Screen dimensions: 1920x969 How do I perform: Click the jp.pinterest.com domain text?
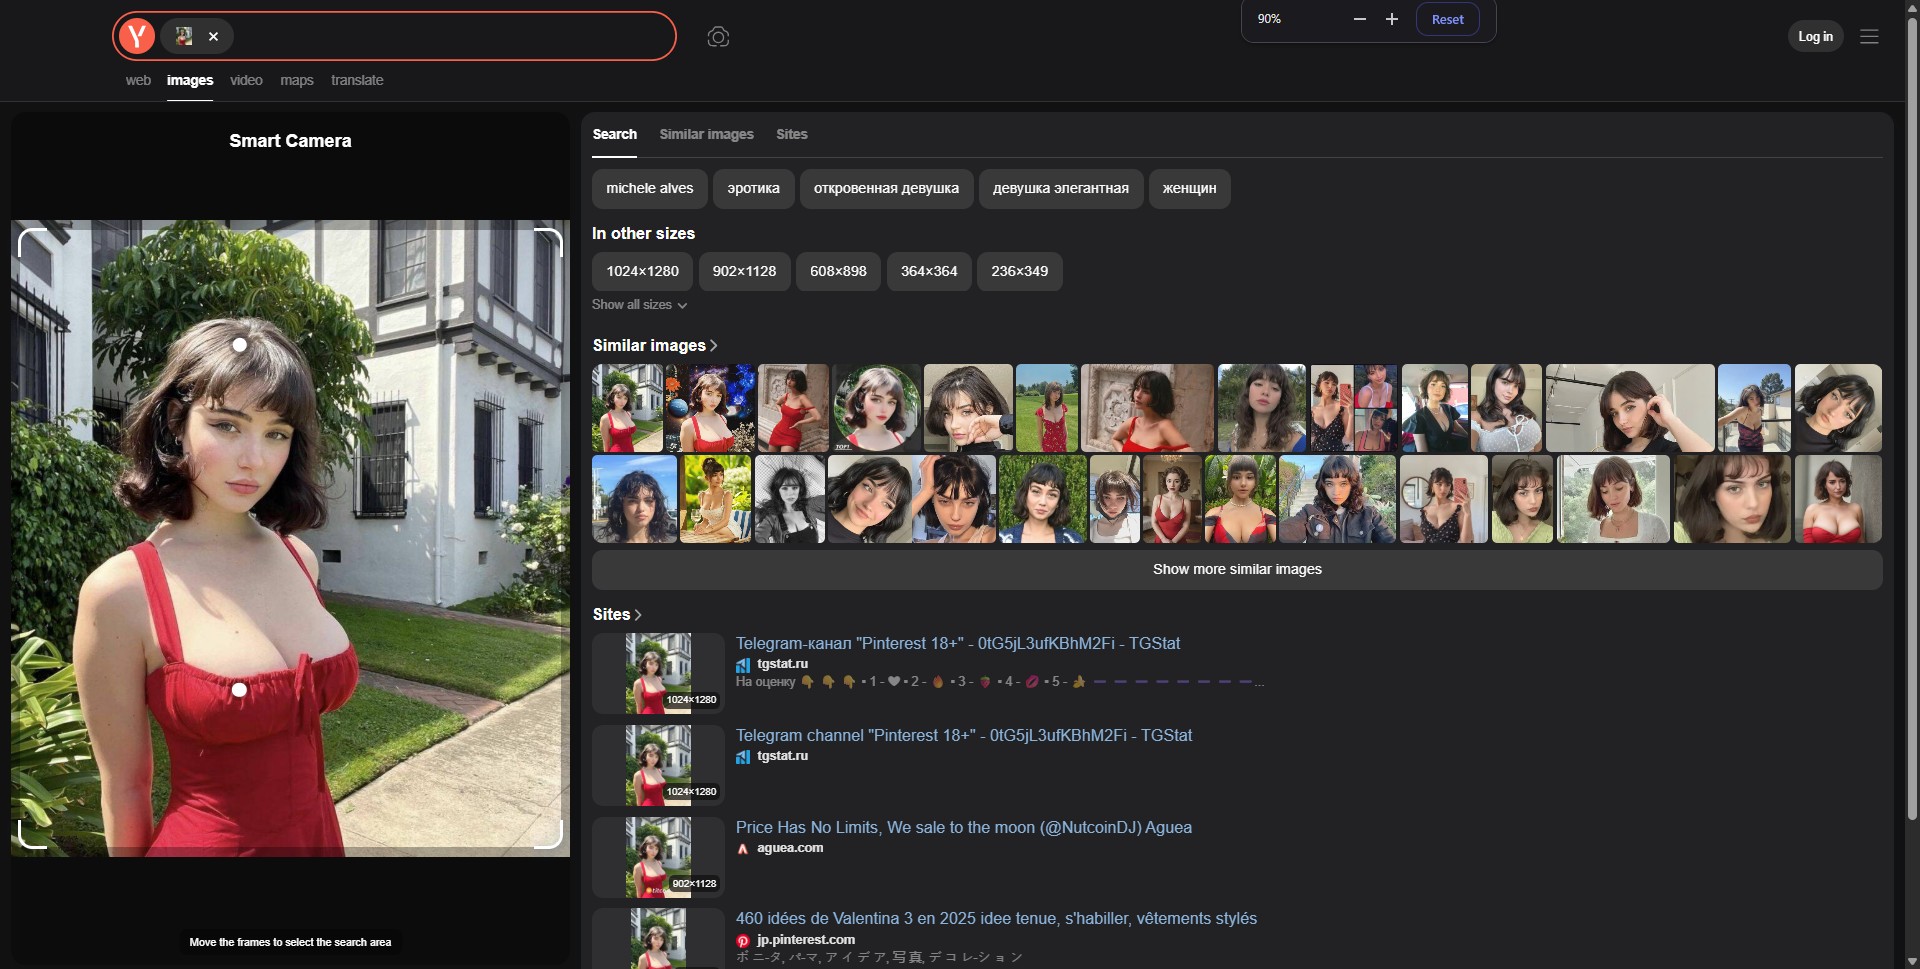(x=806, y=940)
